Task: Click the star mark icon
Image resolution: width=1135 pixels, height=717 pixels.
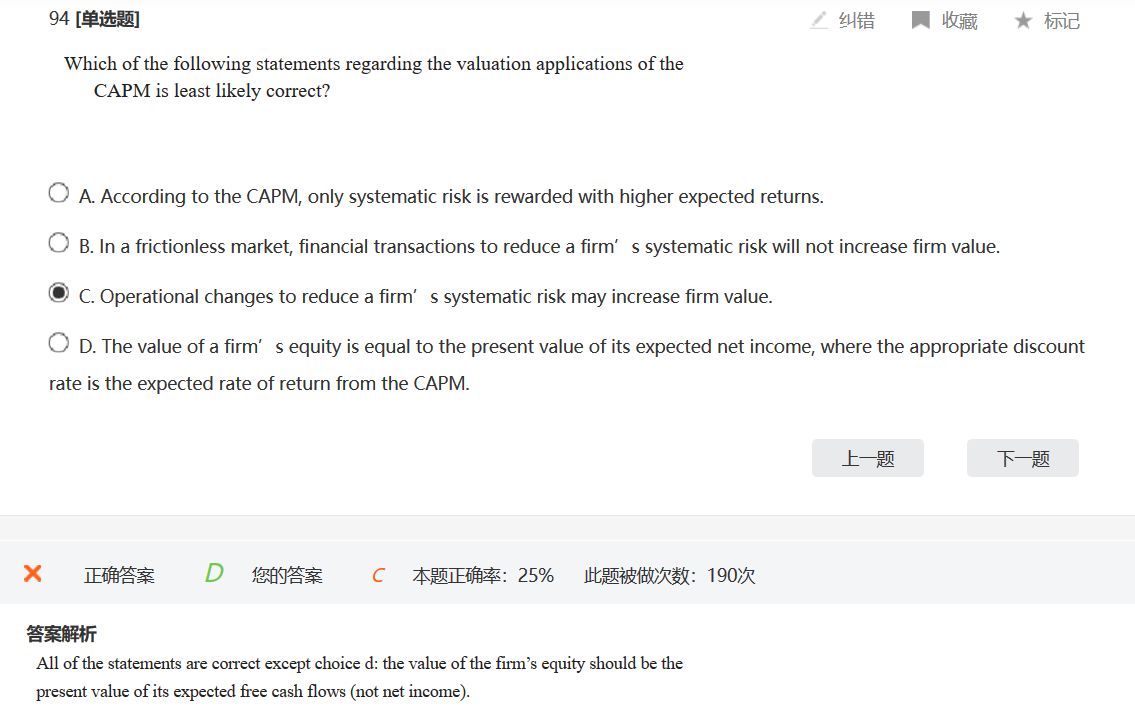Action: (x=1023, y=20)
